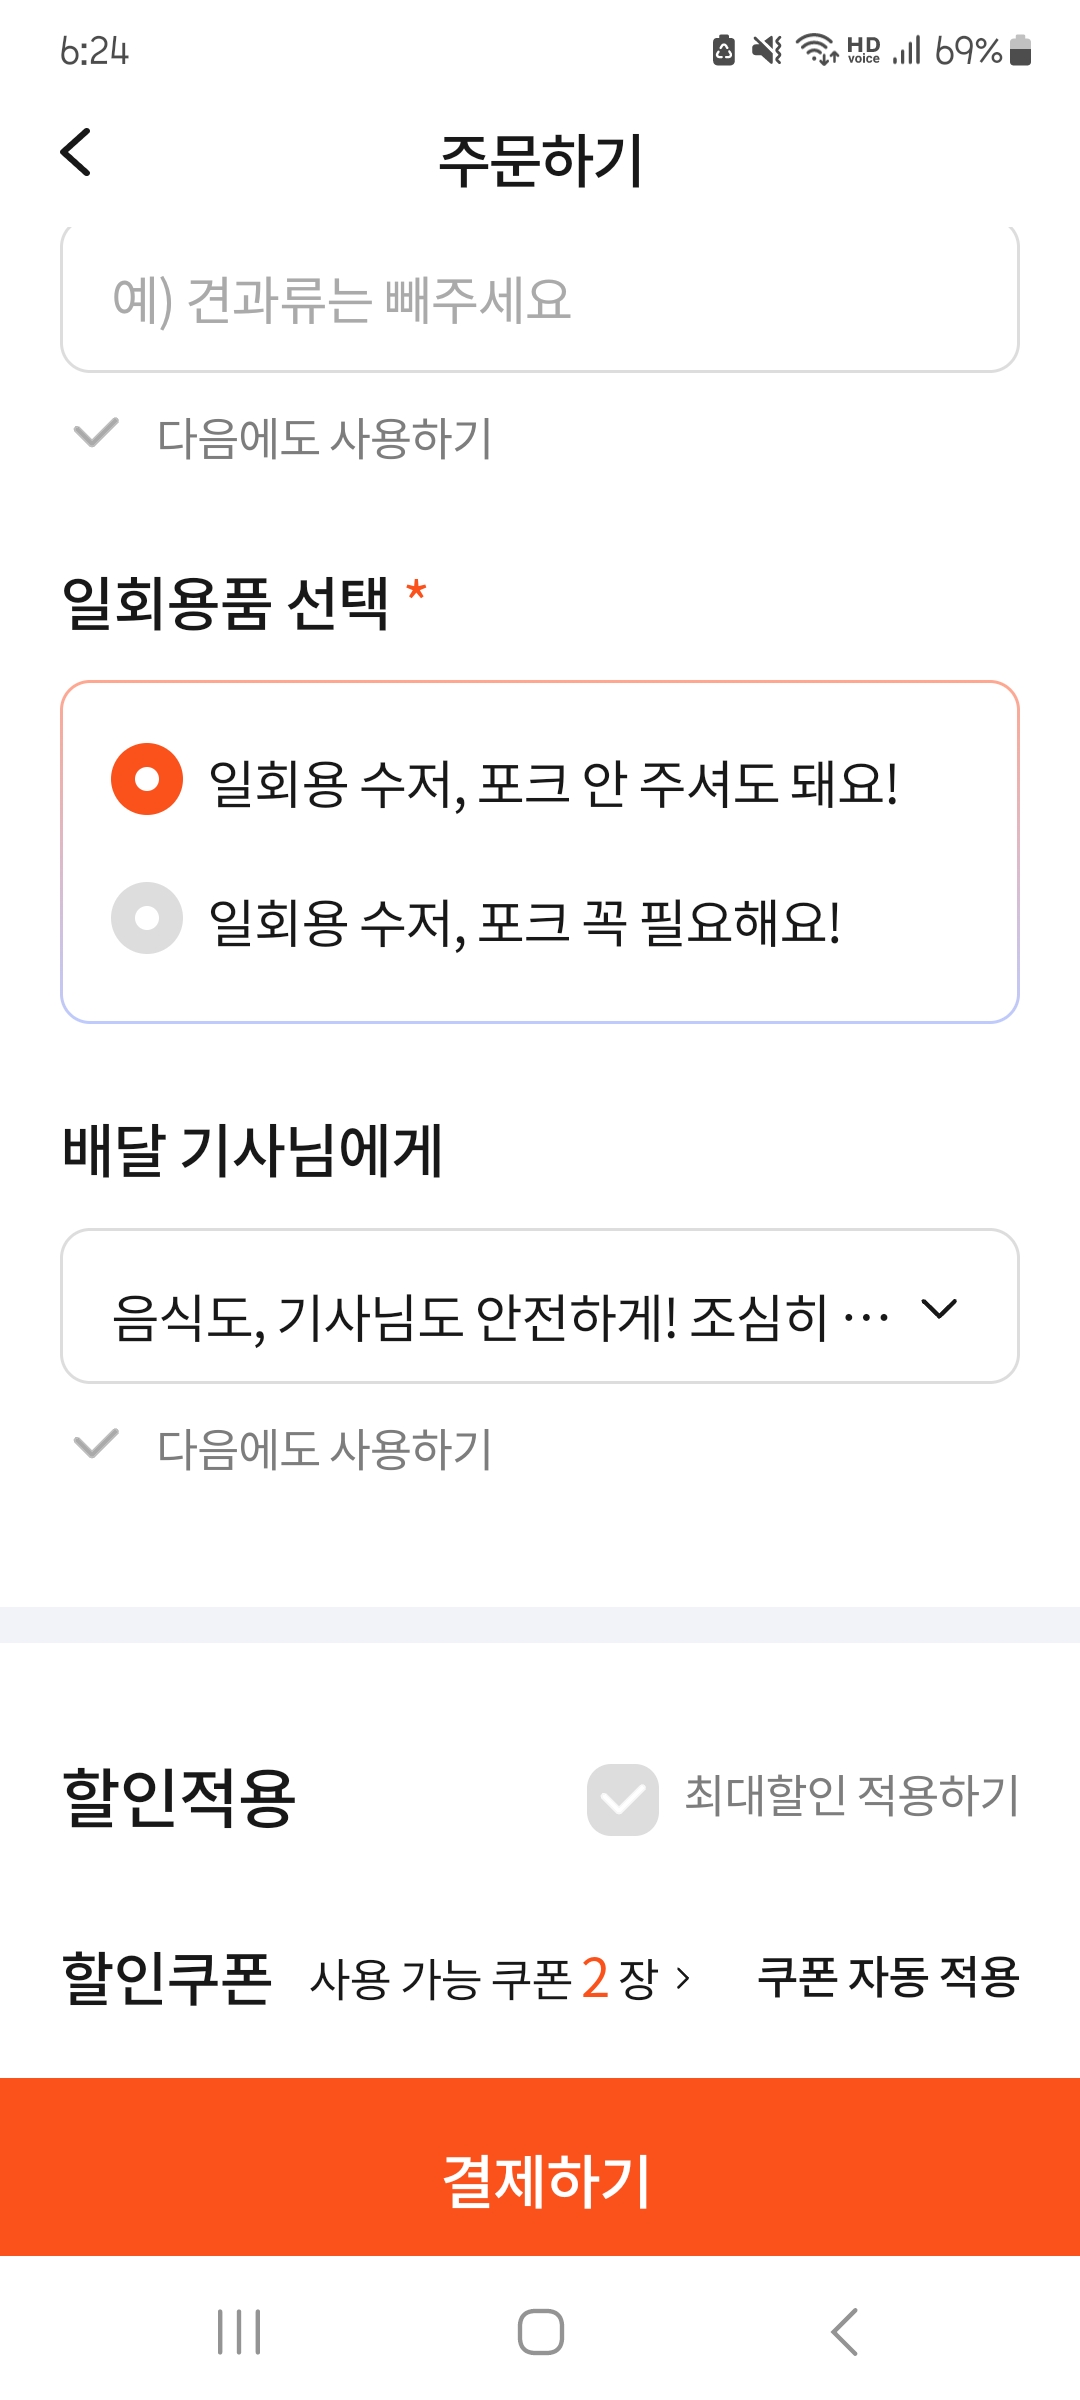Tap the back arrow in the header
This screenshot has height=2400, width=1080.
tap(76, 153)
